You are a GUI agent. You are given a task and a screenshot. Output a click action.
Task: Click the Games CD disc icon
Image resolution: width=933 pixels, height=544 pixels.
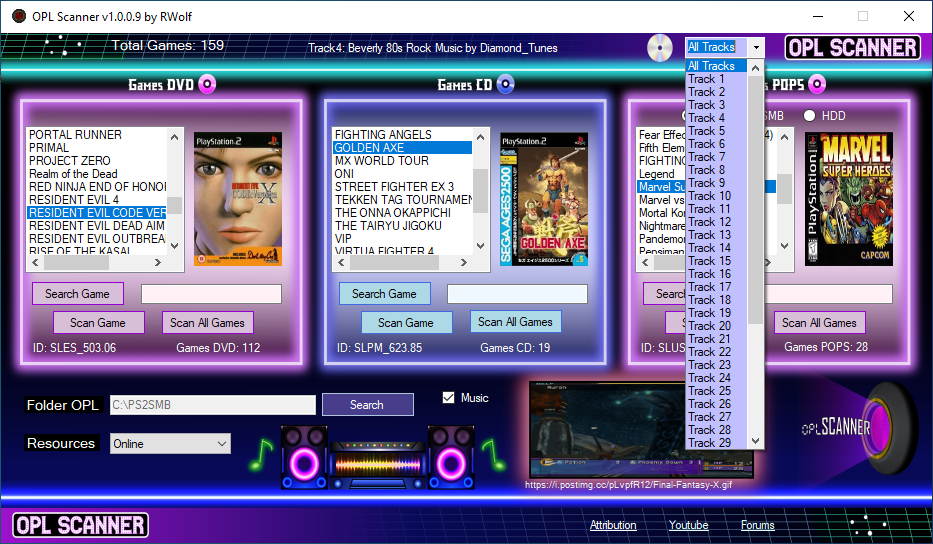click(505, 85)
